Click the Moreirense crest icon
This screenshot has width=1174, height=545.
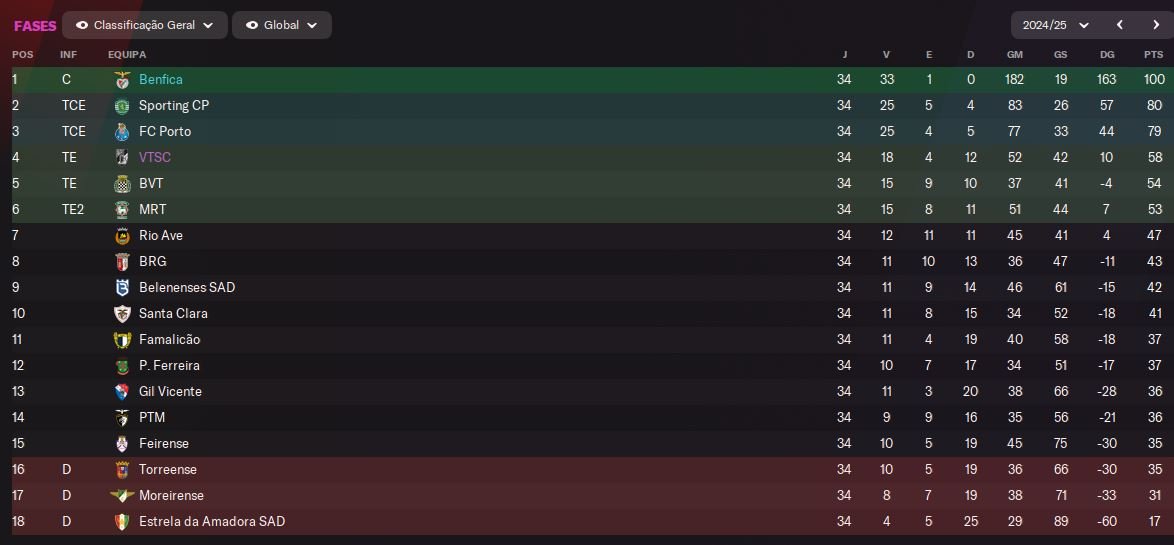point(122,496)
